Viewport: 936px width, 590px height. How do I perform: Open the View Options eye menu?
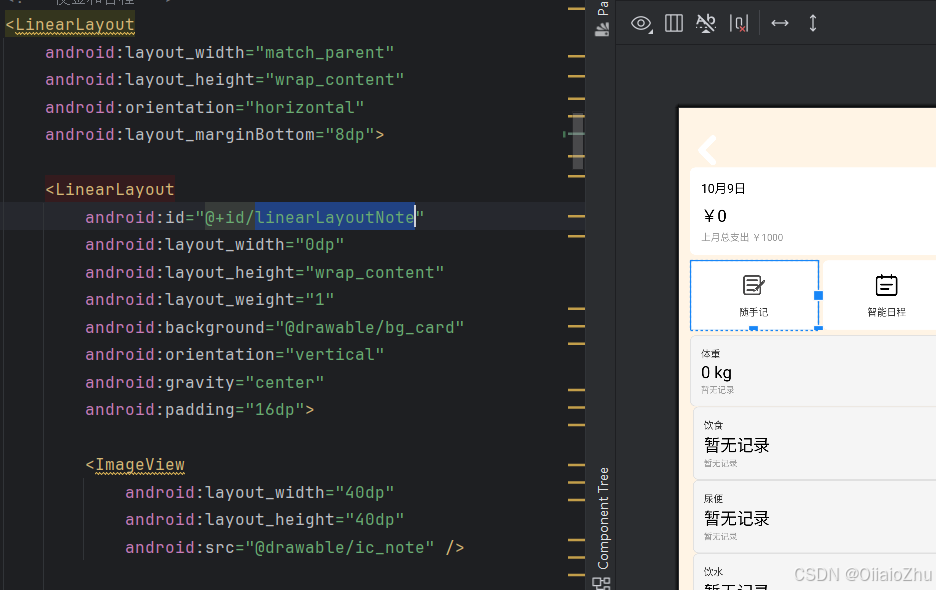pos(641,23)
